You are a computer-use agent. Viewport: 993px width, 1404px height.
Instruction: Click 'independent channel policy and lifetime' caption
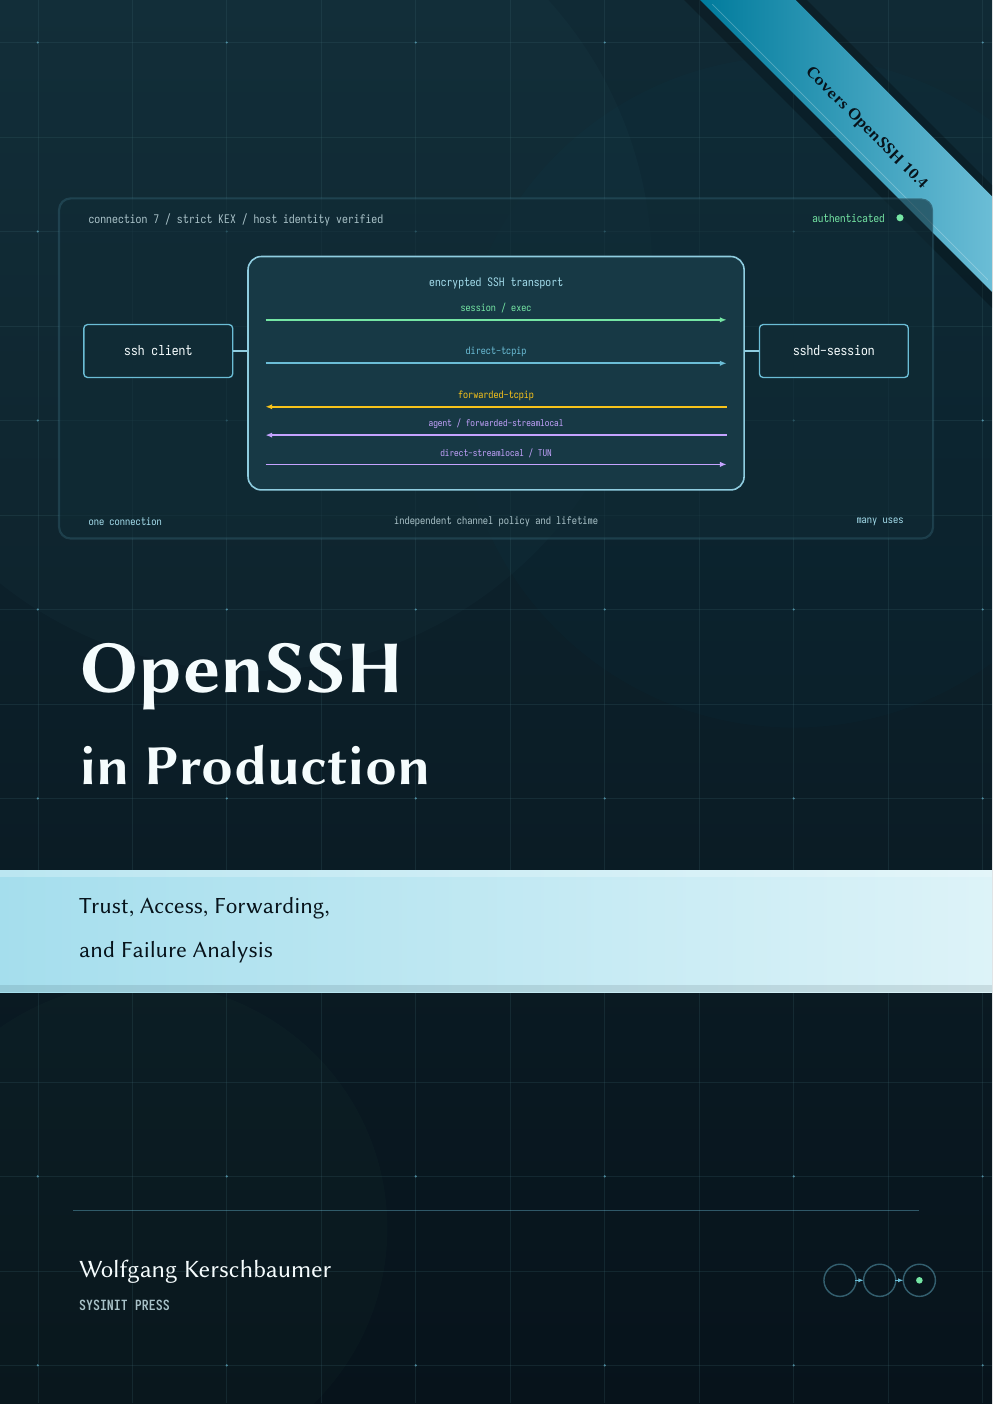496,521
